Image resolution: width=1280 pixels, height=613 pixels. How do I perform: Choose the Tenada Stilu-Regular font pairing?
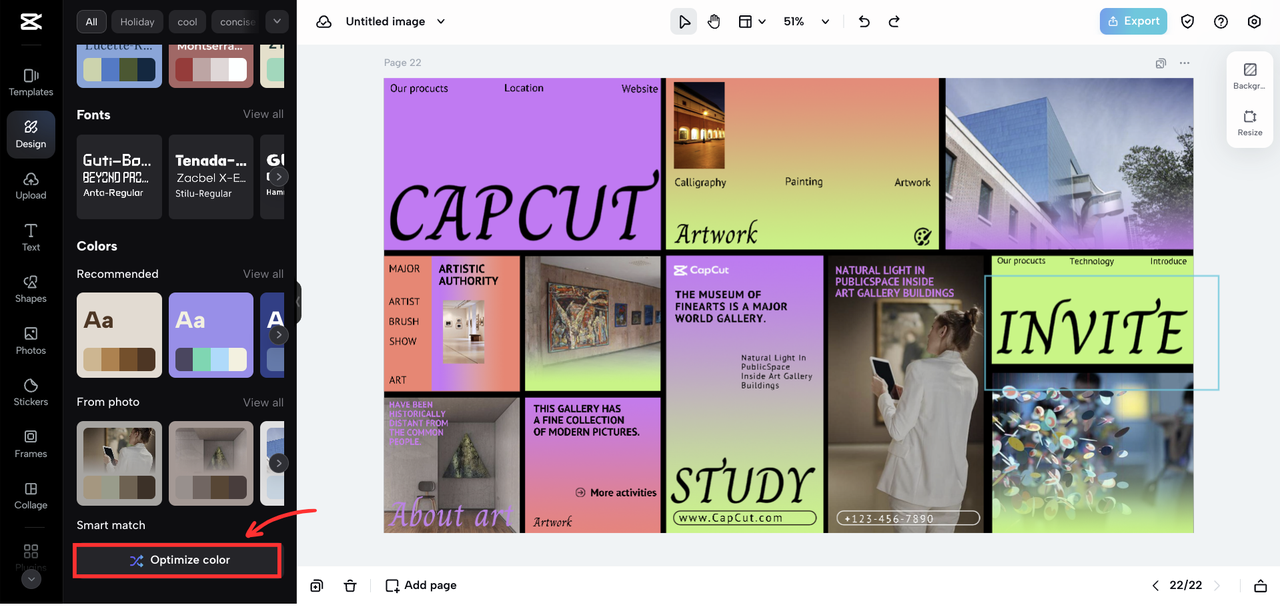(211, 177)
